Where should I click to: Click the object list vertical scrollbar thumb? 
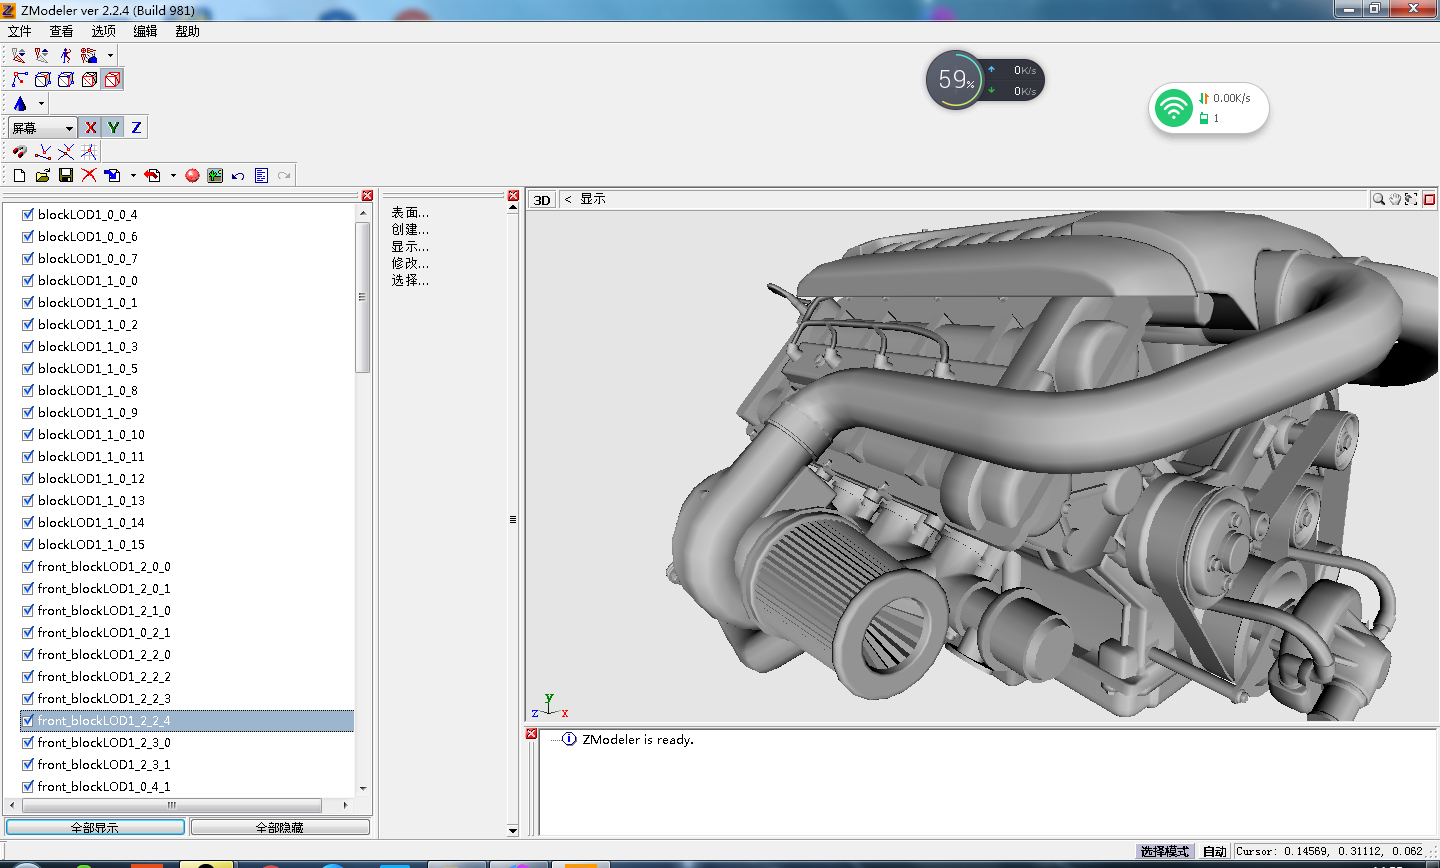(362, 297)
